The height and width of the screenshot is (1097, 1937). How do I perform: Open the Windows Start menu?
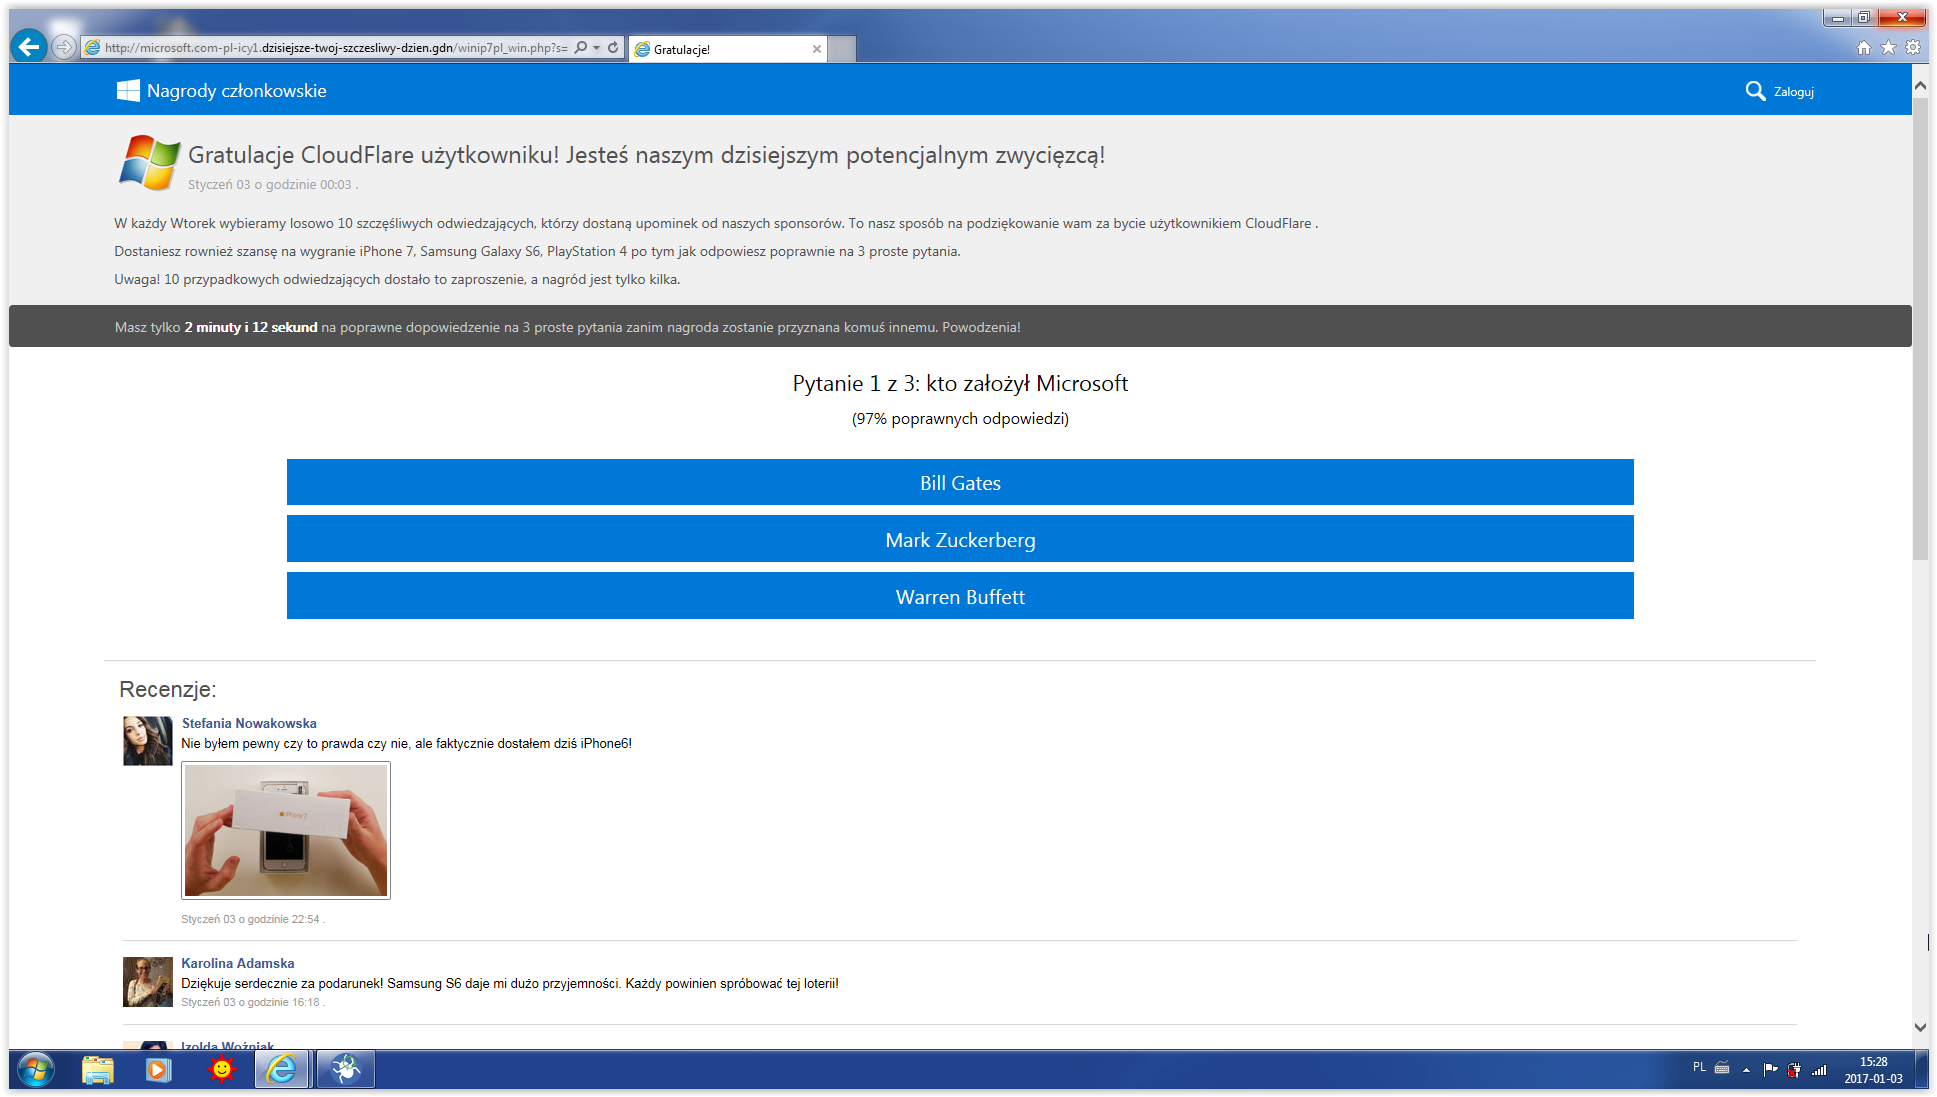[35, 1069]
